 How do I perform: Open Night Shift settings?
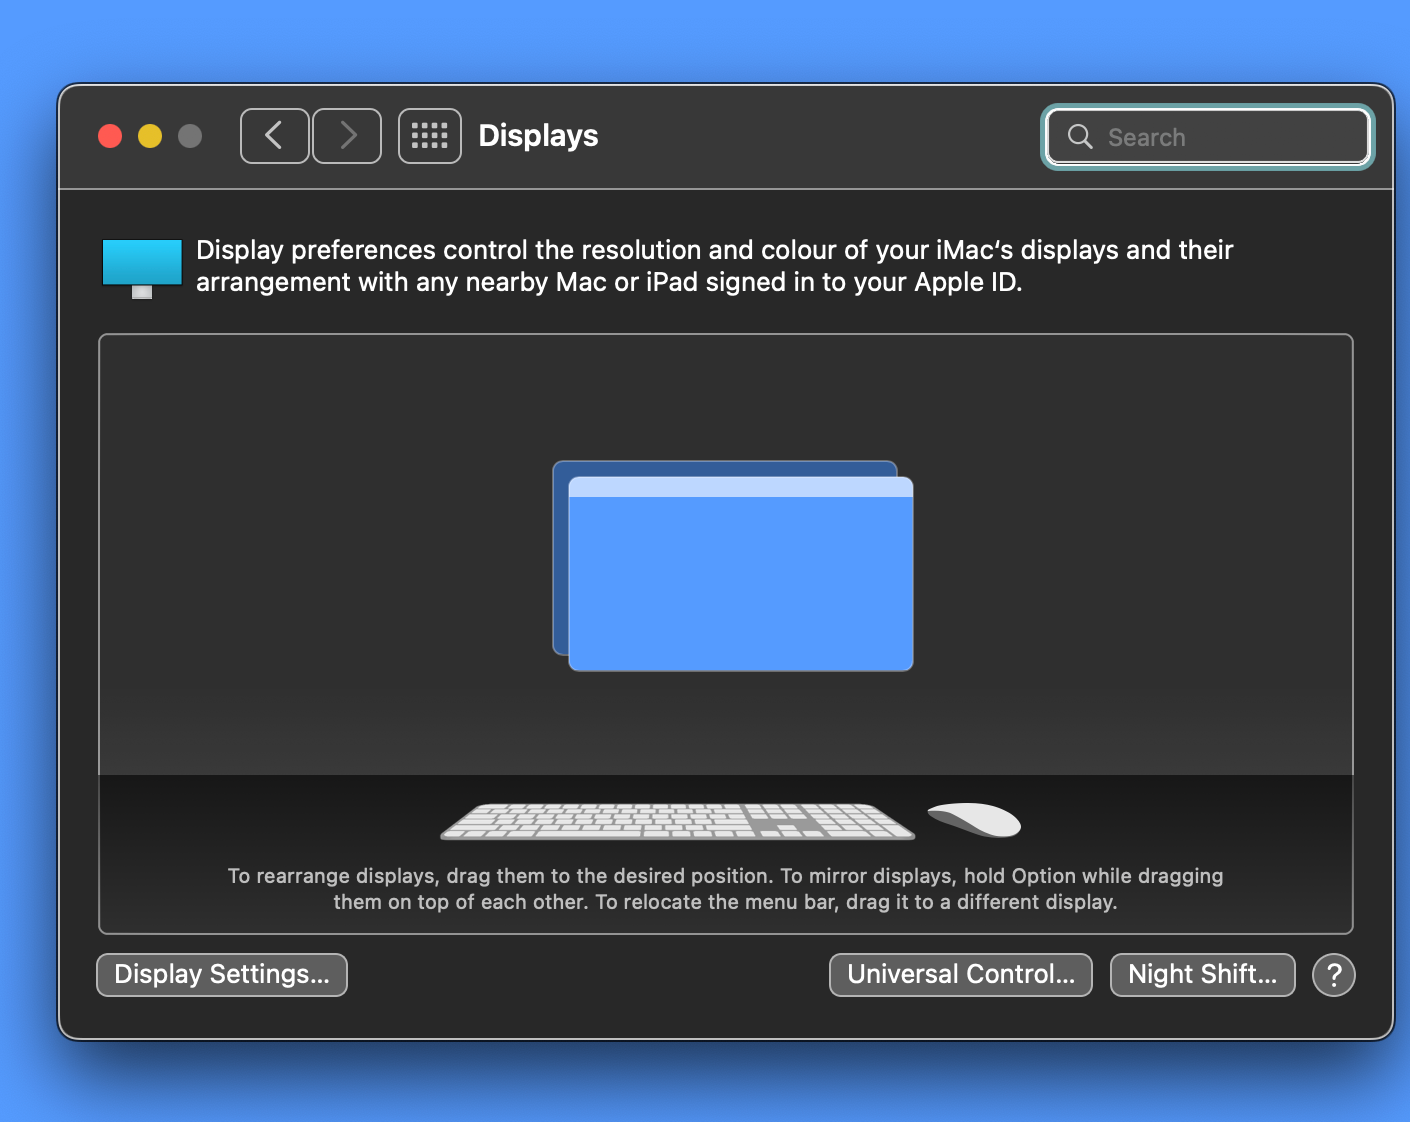pyautogui.click(x=1202, y=975)
